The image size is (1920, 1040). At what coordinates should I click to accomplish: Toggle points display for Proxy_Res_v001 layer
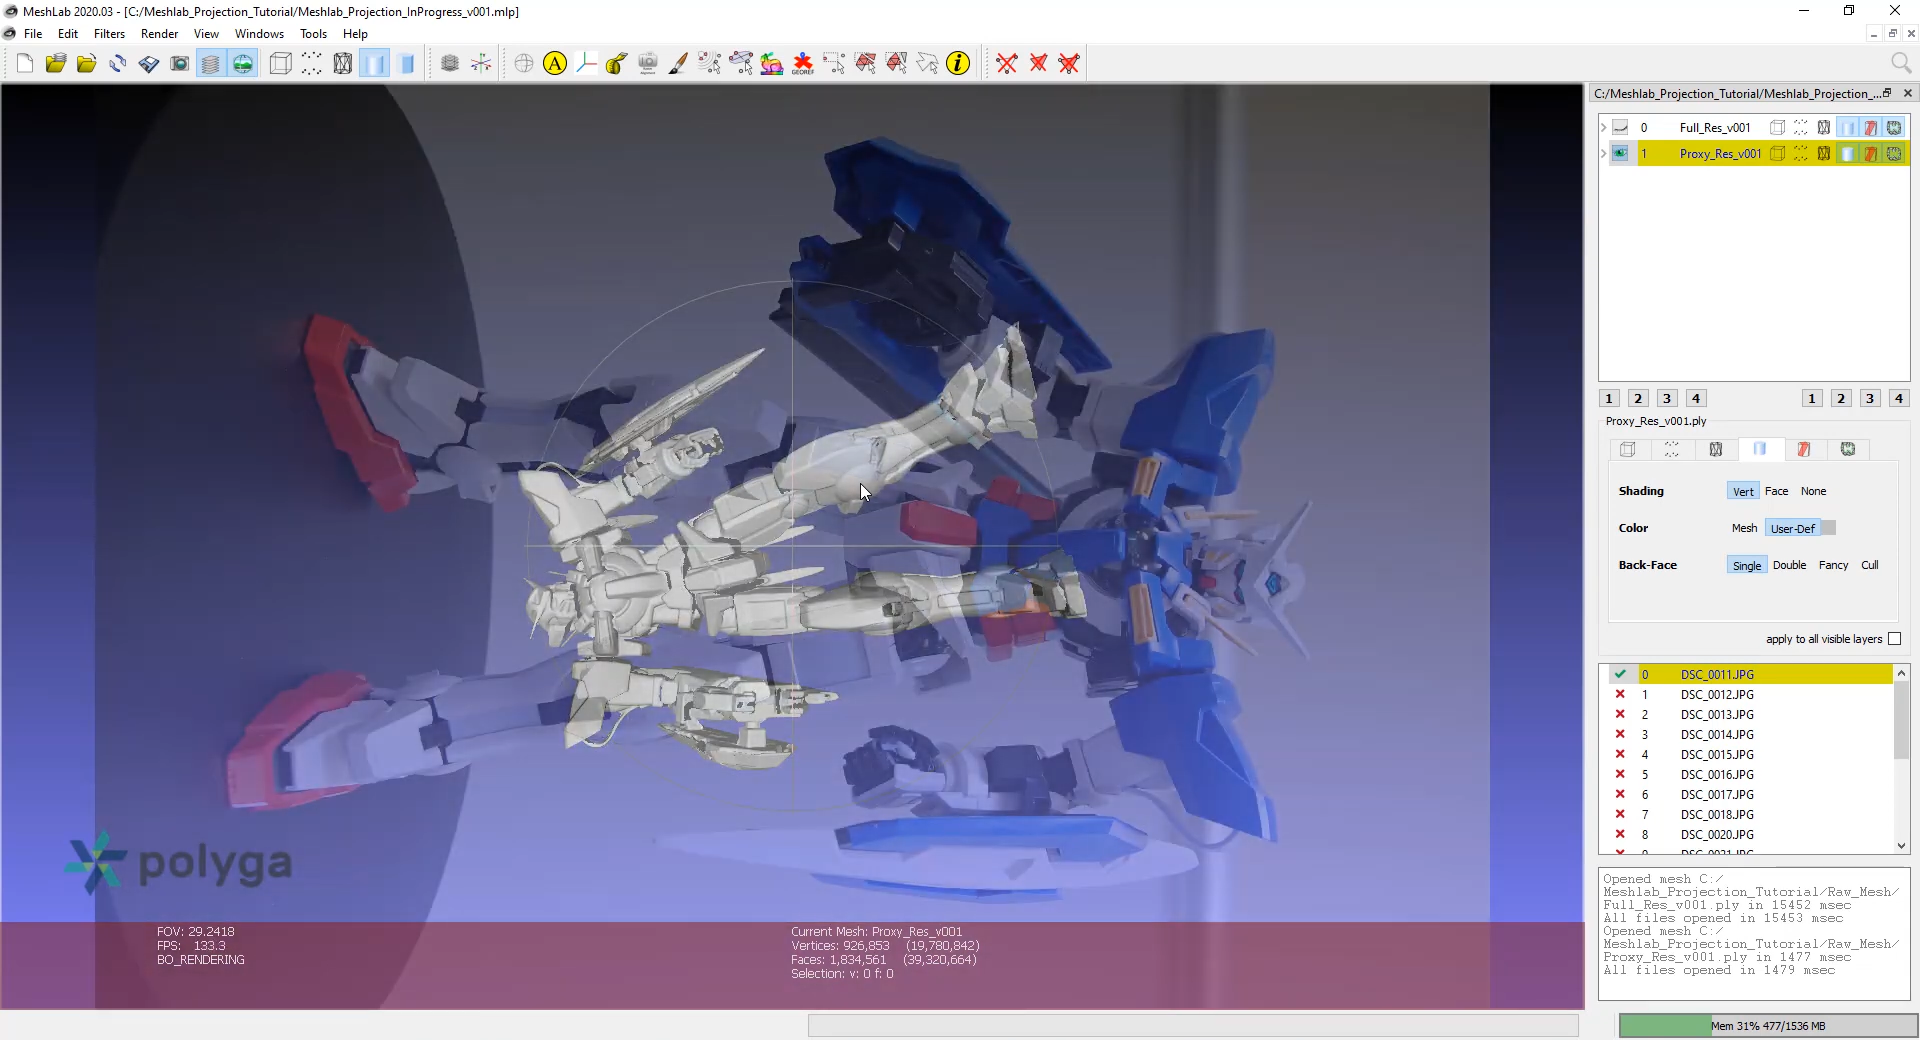pyautogui.click(x=1801, y=154)
